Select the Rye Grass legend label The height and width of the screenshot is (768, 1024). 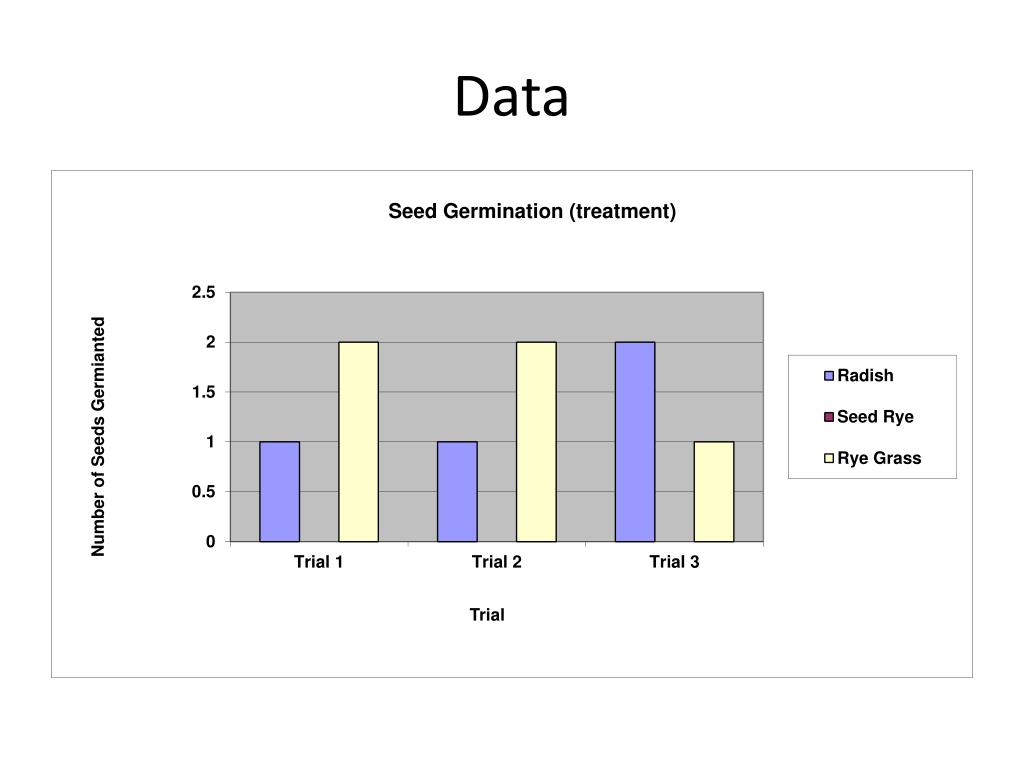coord(879,458)
